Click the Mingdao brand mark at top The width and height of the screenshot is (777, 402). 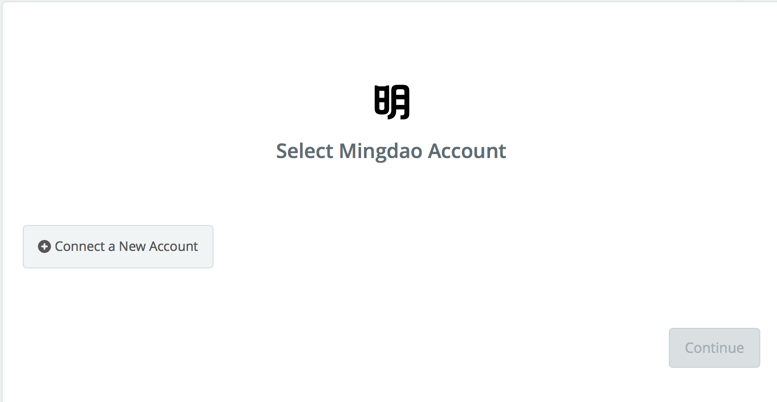point(391,102)
